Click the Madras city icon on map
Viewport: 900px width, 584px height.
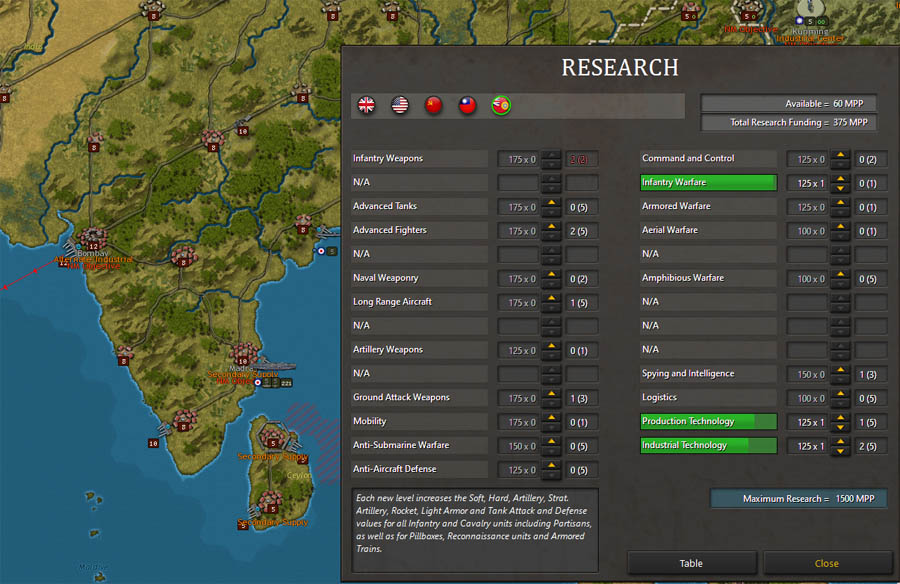tap(243, 353)
